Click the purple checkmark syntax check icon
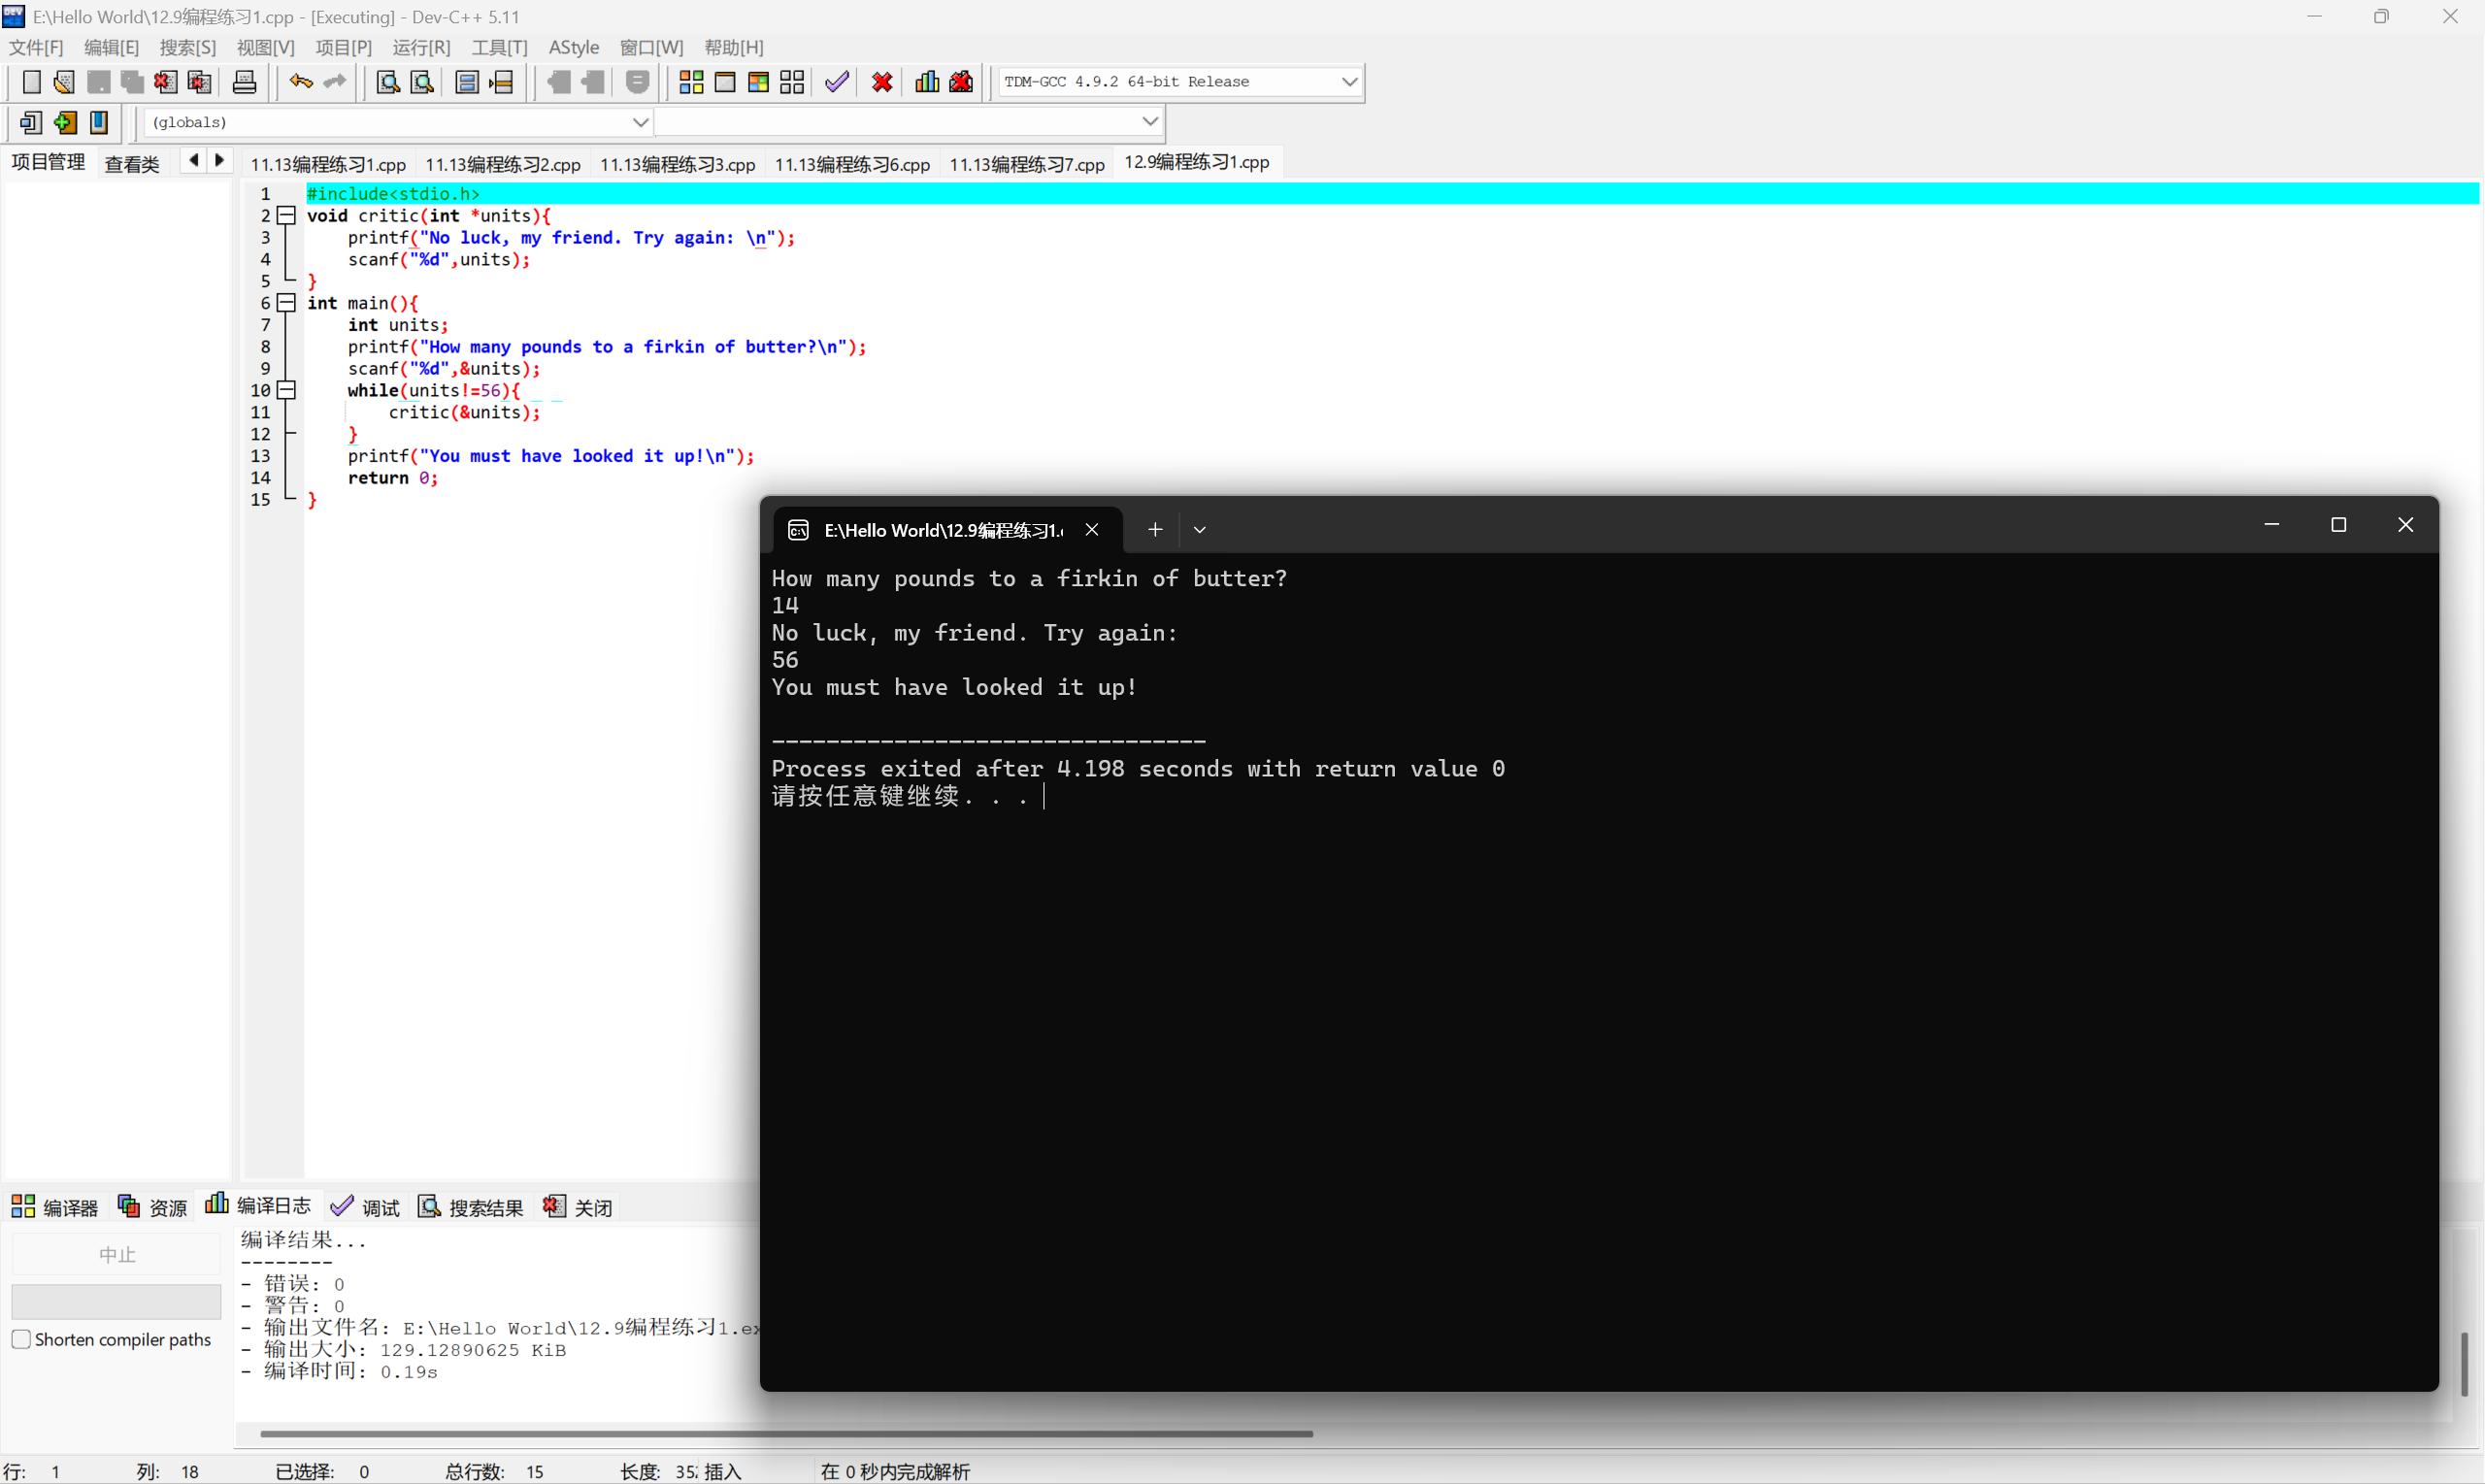The image size is (2485, 1484). 836,82
